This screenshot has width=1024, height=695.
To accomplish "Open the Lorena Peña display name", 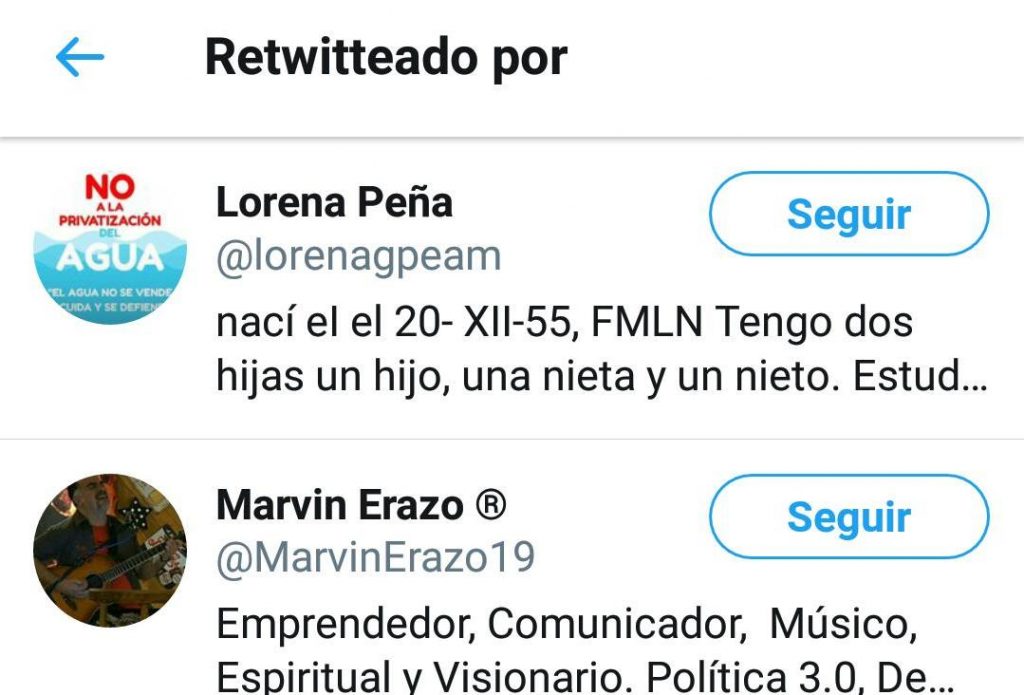I will click(x=334, y=202).
